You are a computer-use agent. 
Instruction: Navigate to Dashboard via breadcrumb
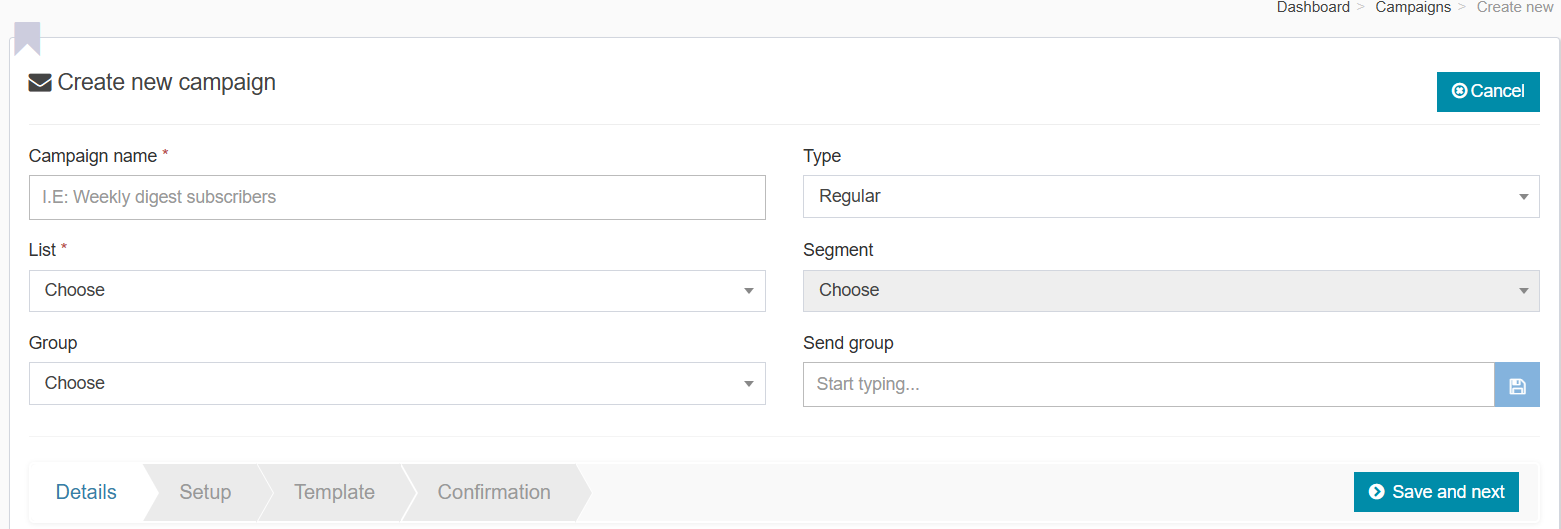[1312, 7]
